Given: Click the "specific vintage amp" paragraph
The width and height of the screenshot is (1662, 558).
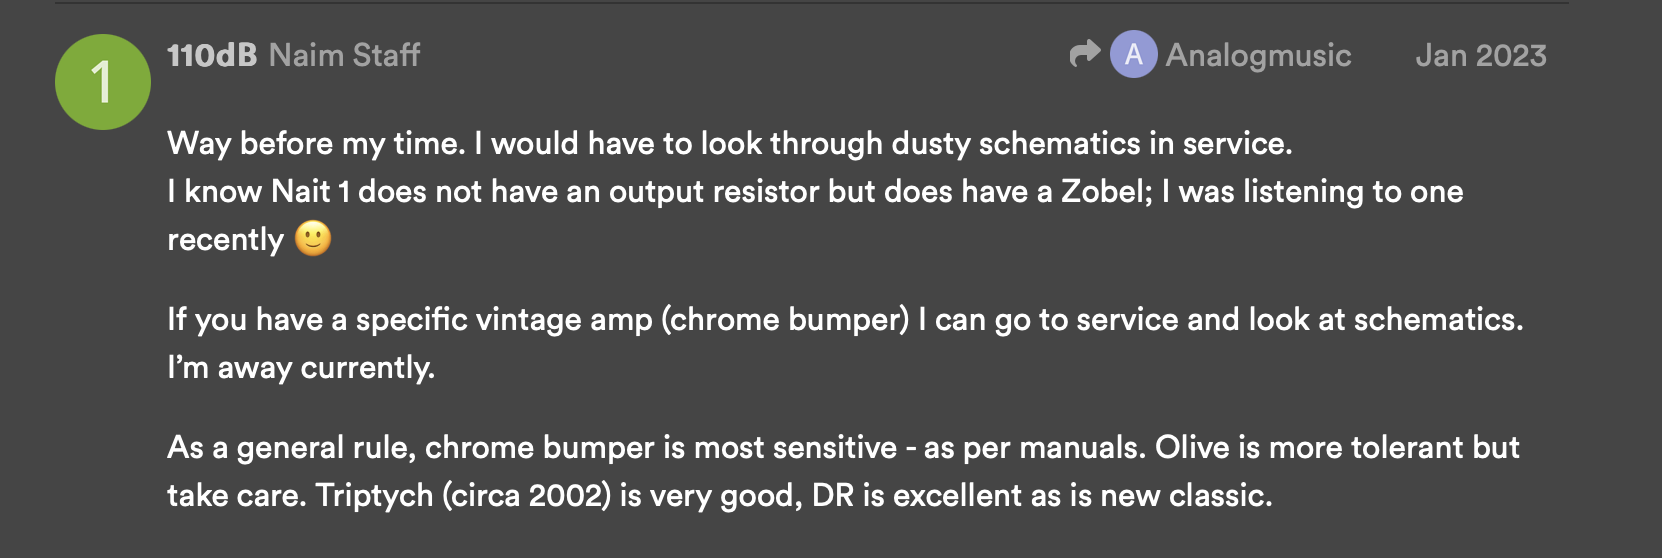Looking at the screenshot, I should click(846, 344).
